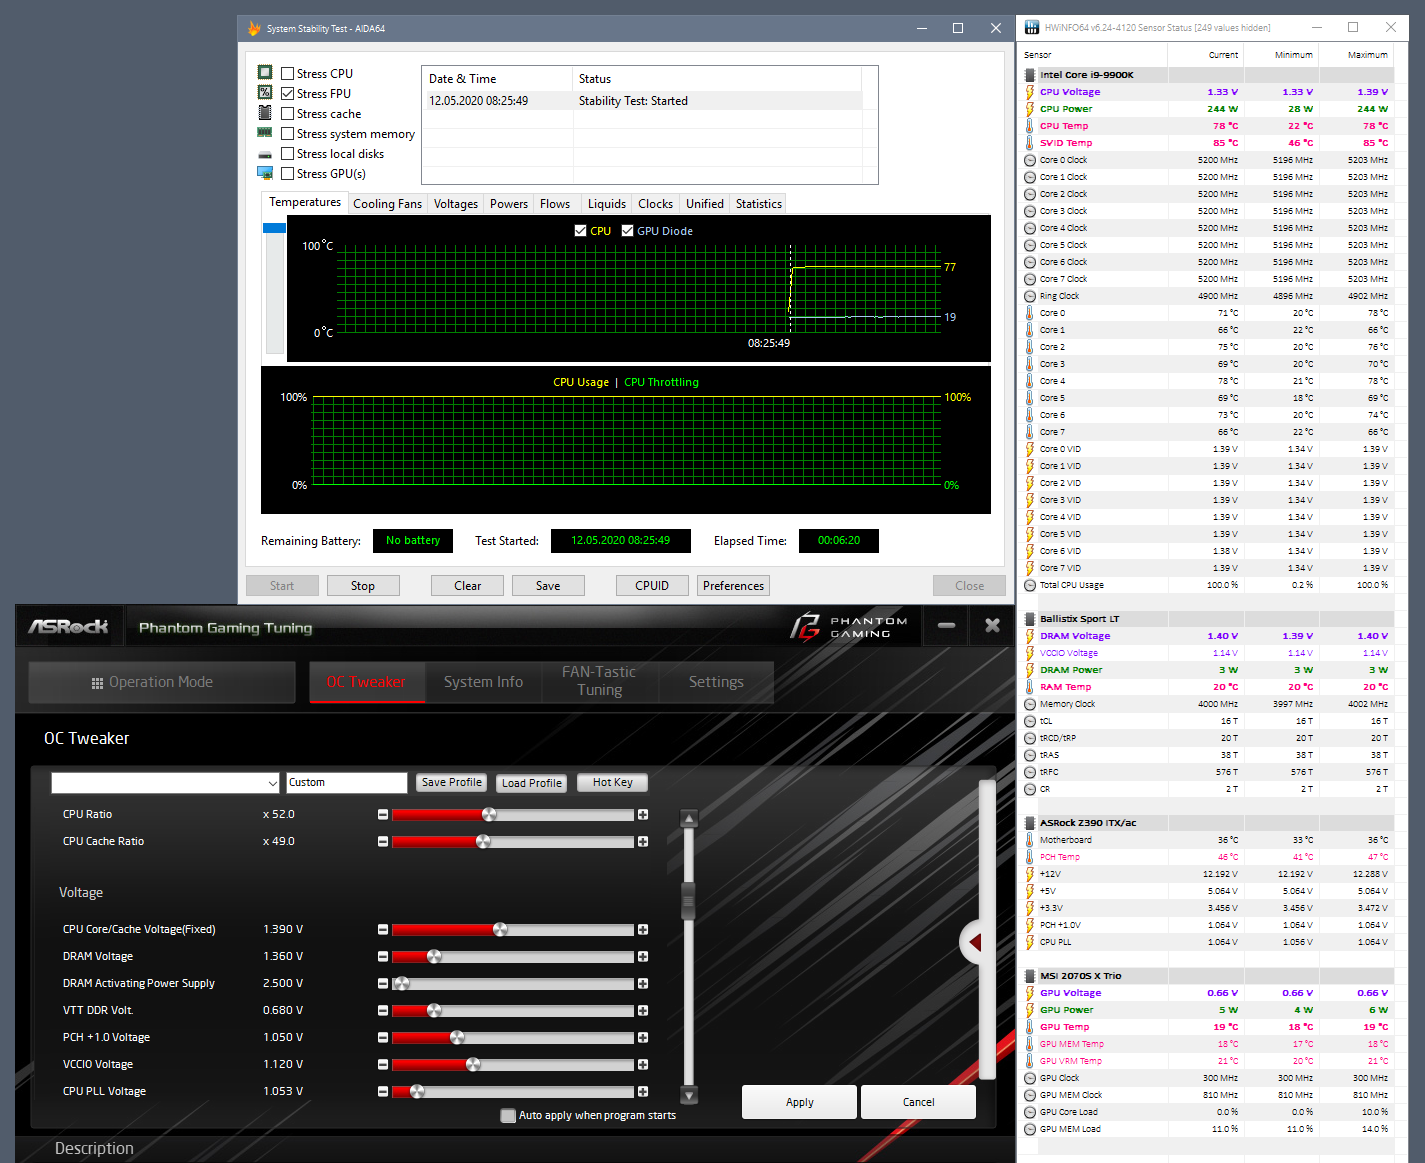1425x1163 pixels.
Task: Open the Statistics tab in AIDA64
Action: click(x=759, y=204)
